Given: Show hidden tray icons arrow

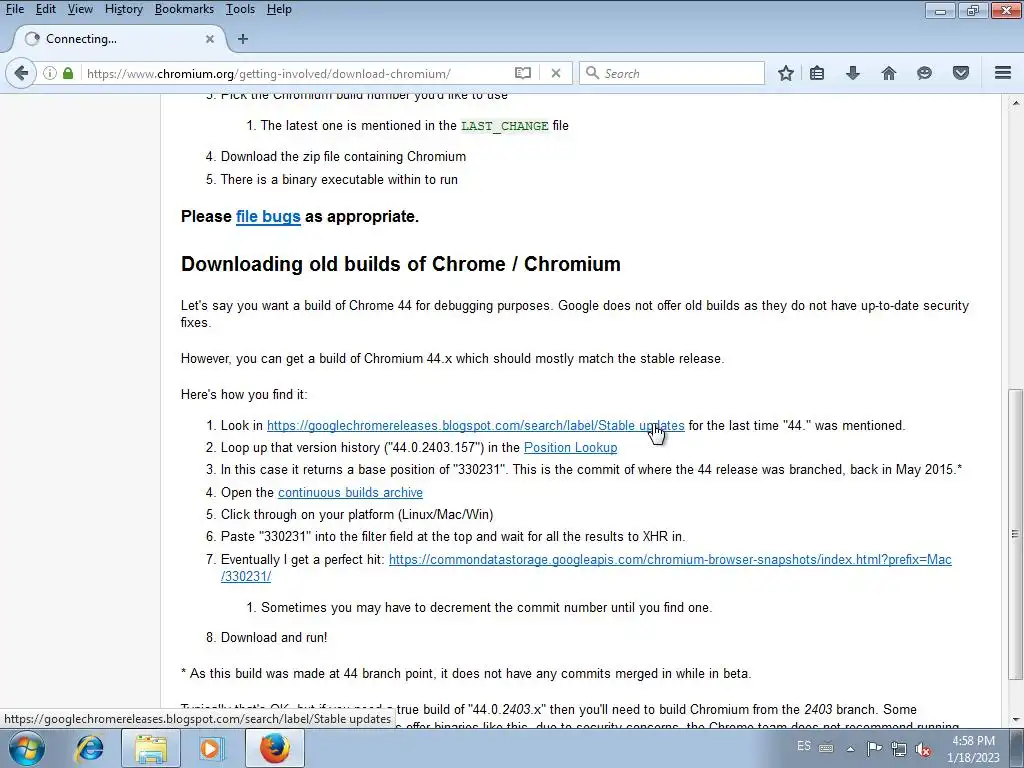Looking at the screenshot, I should click(850, 749).
